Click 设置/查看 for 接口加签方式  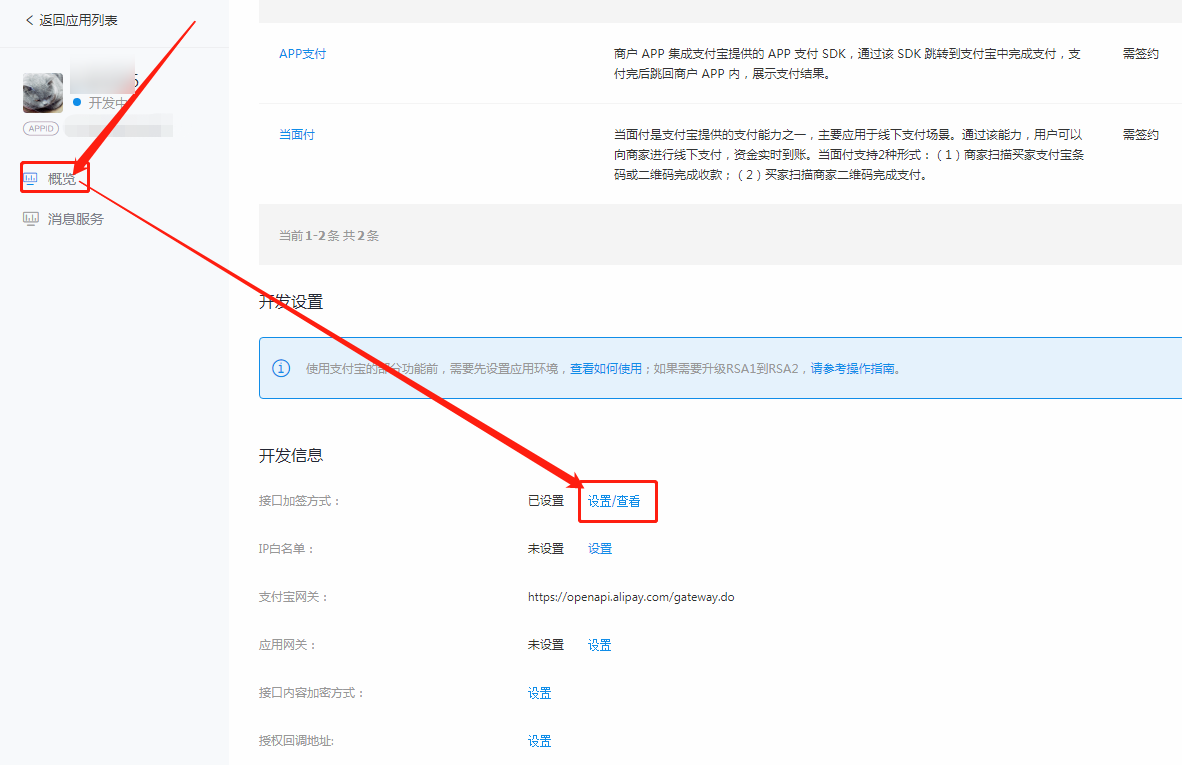(614, 501)
